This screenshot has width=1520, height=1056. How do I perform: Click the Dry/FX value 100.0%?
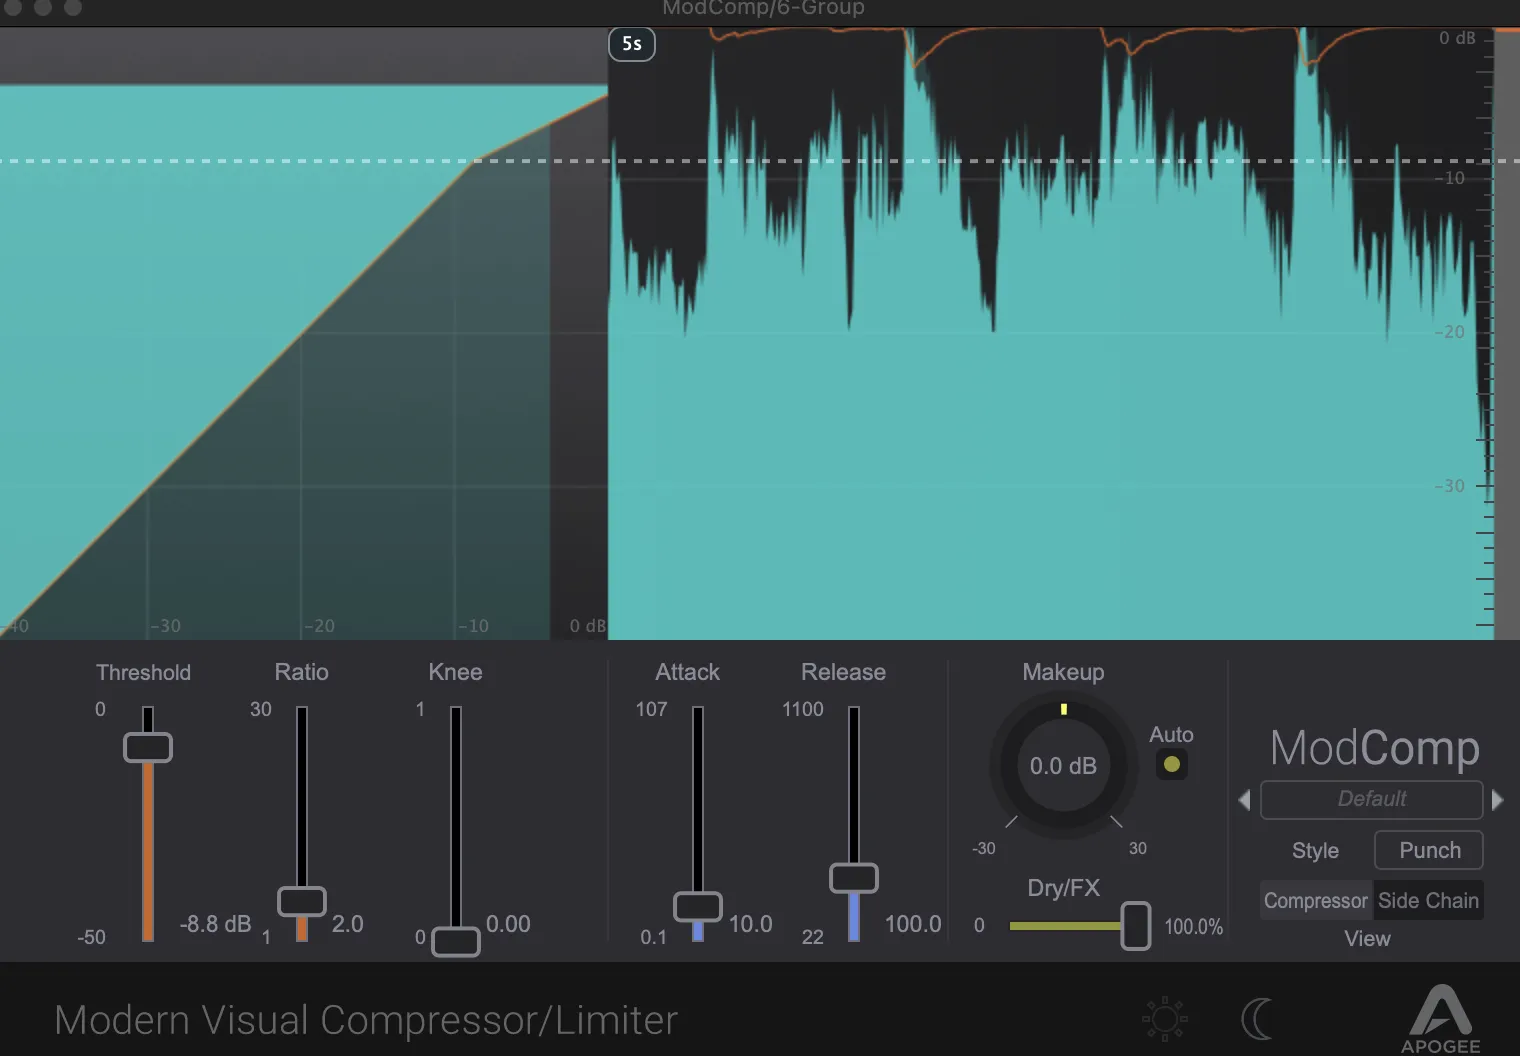click(1194, 927)
